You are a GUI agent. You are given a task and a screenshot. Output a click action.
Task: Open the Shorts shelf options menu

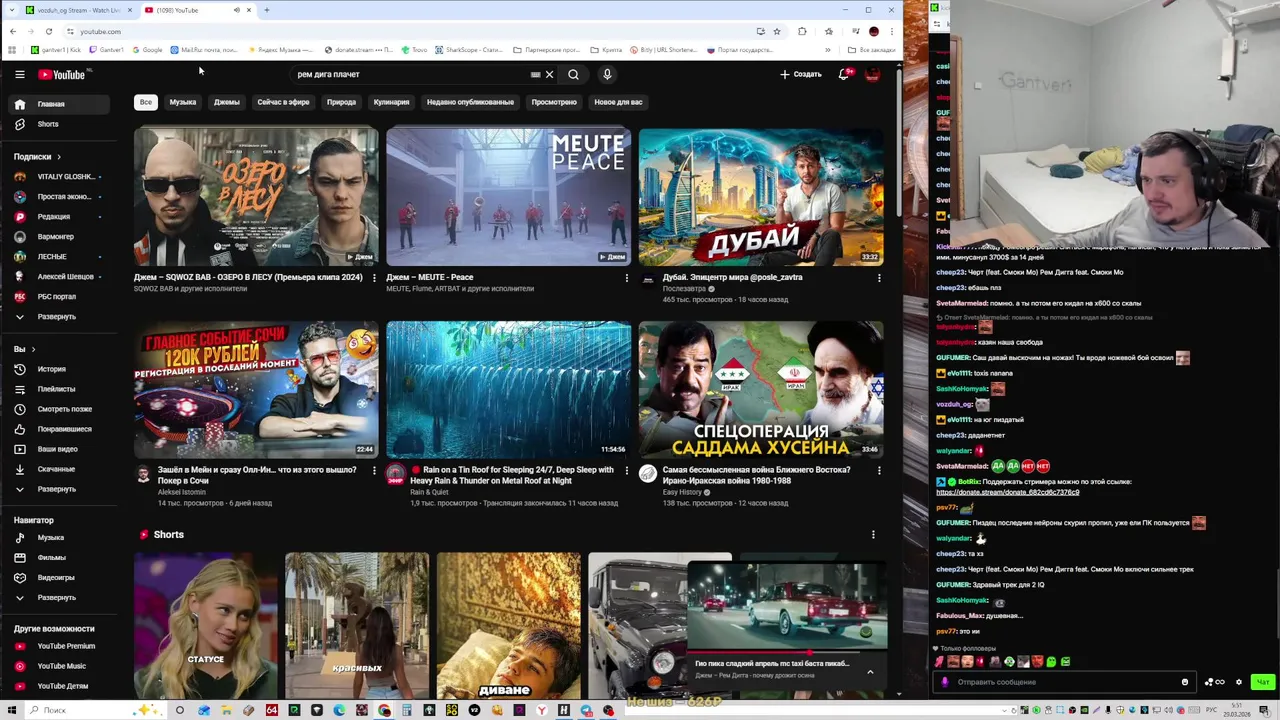pos(873,535)
